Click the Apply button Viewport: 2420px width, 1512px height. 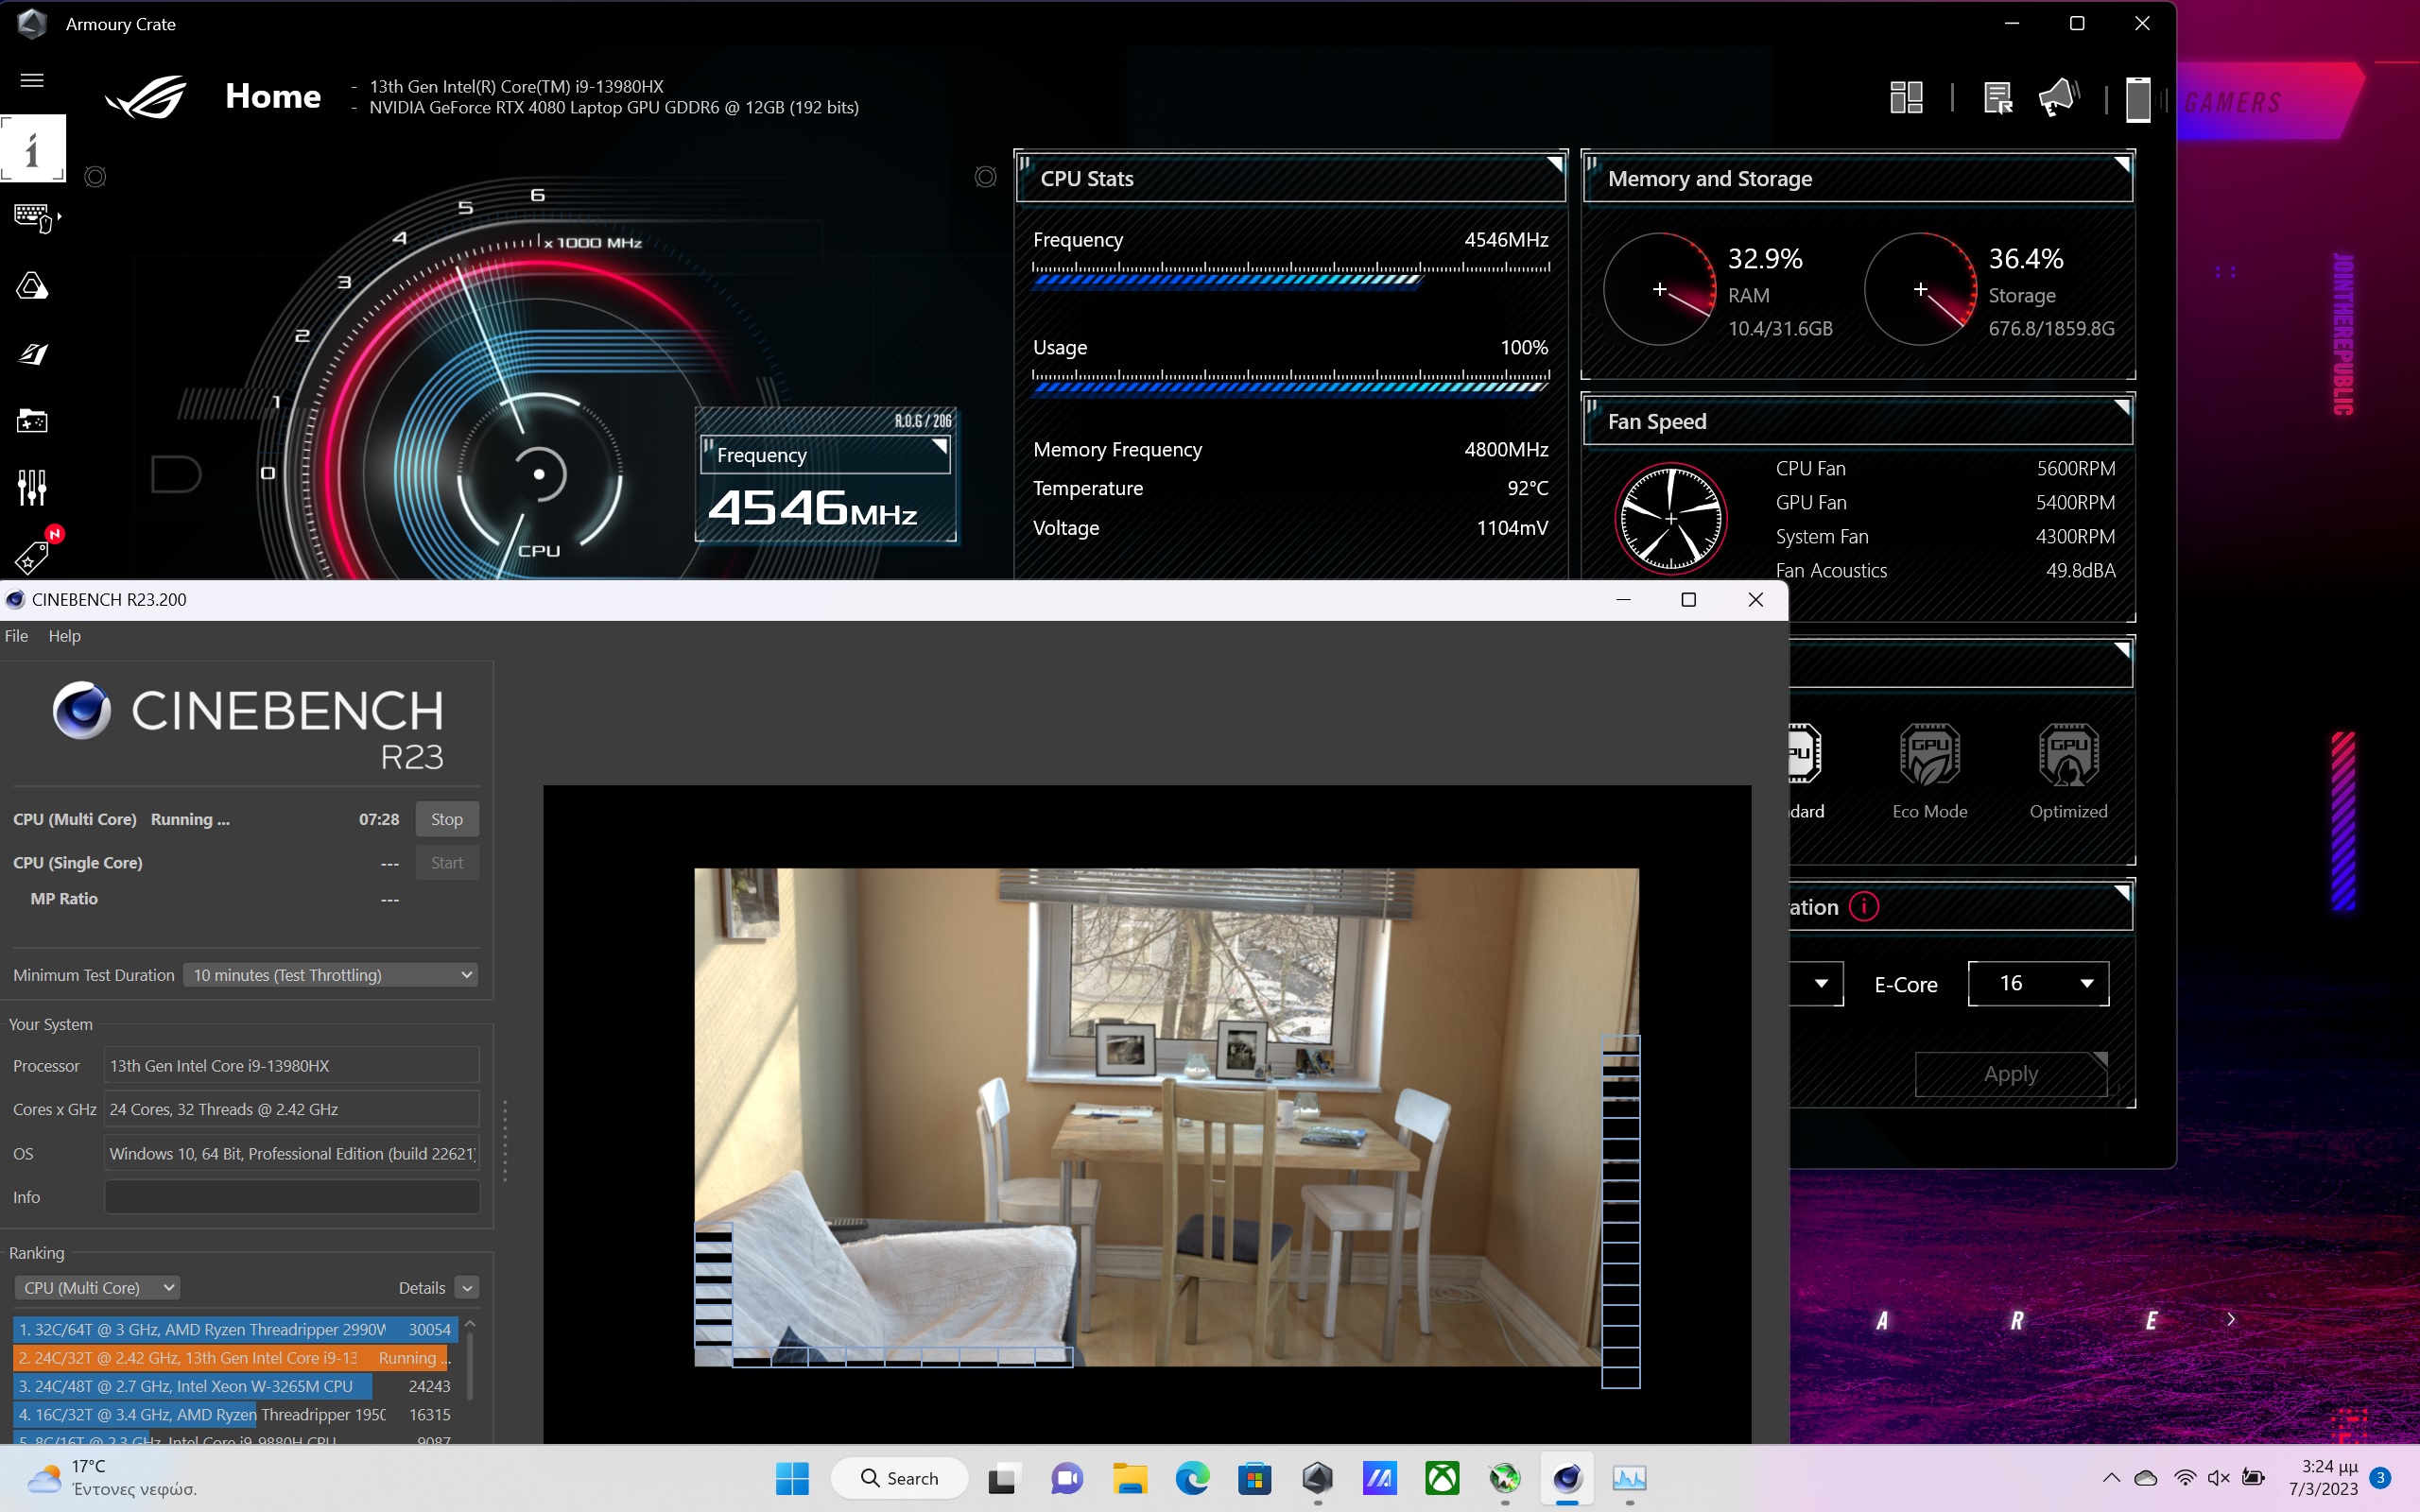coord(2010,1074)
